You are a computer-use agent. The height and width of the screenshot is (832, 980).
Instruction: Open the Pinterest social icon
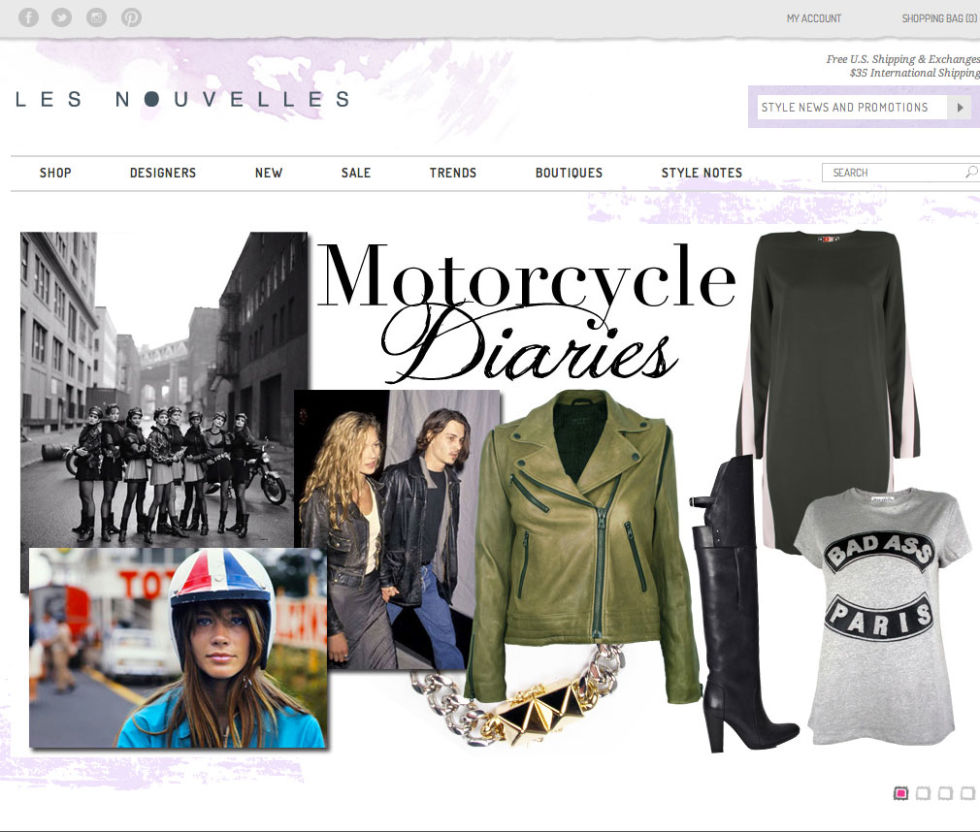click(x=131, y=18)
